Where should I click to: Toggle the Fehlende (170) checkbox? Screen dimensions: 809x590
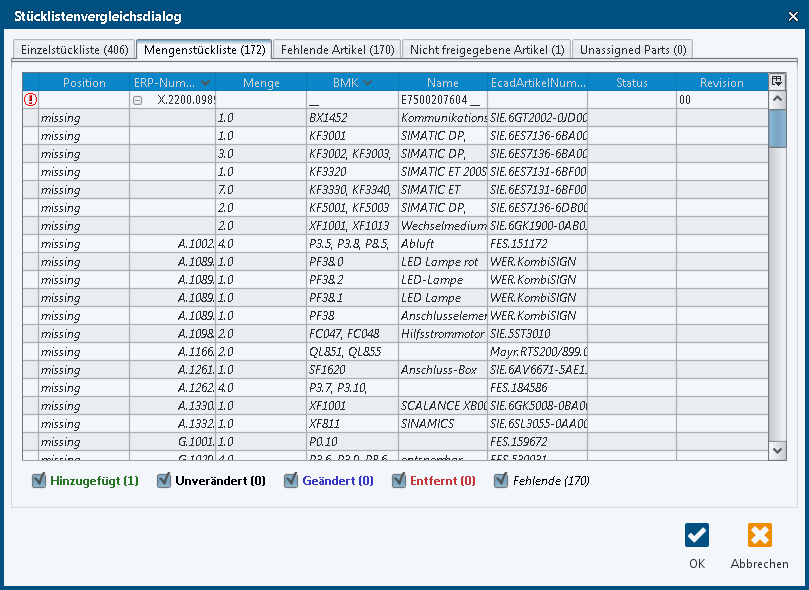(502, 481)
